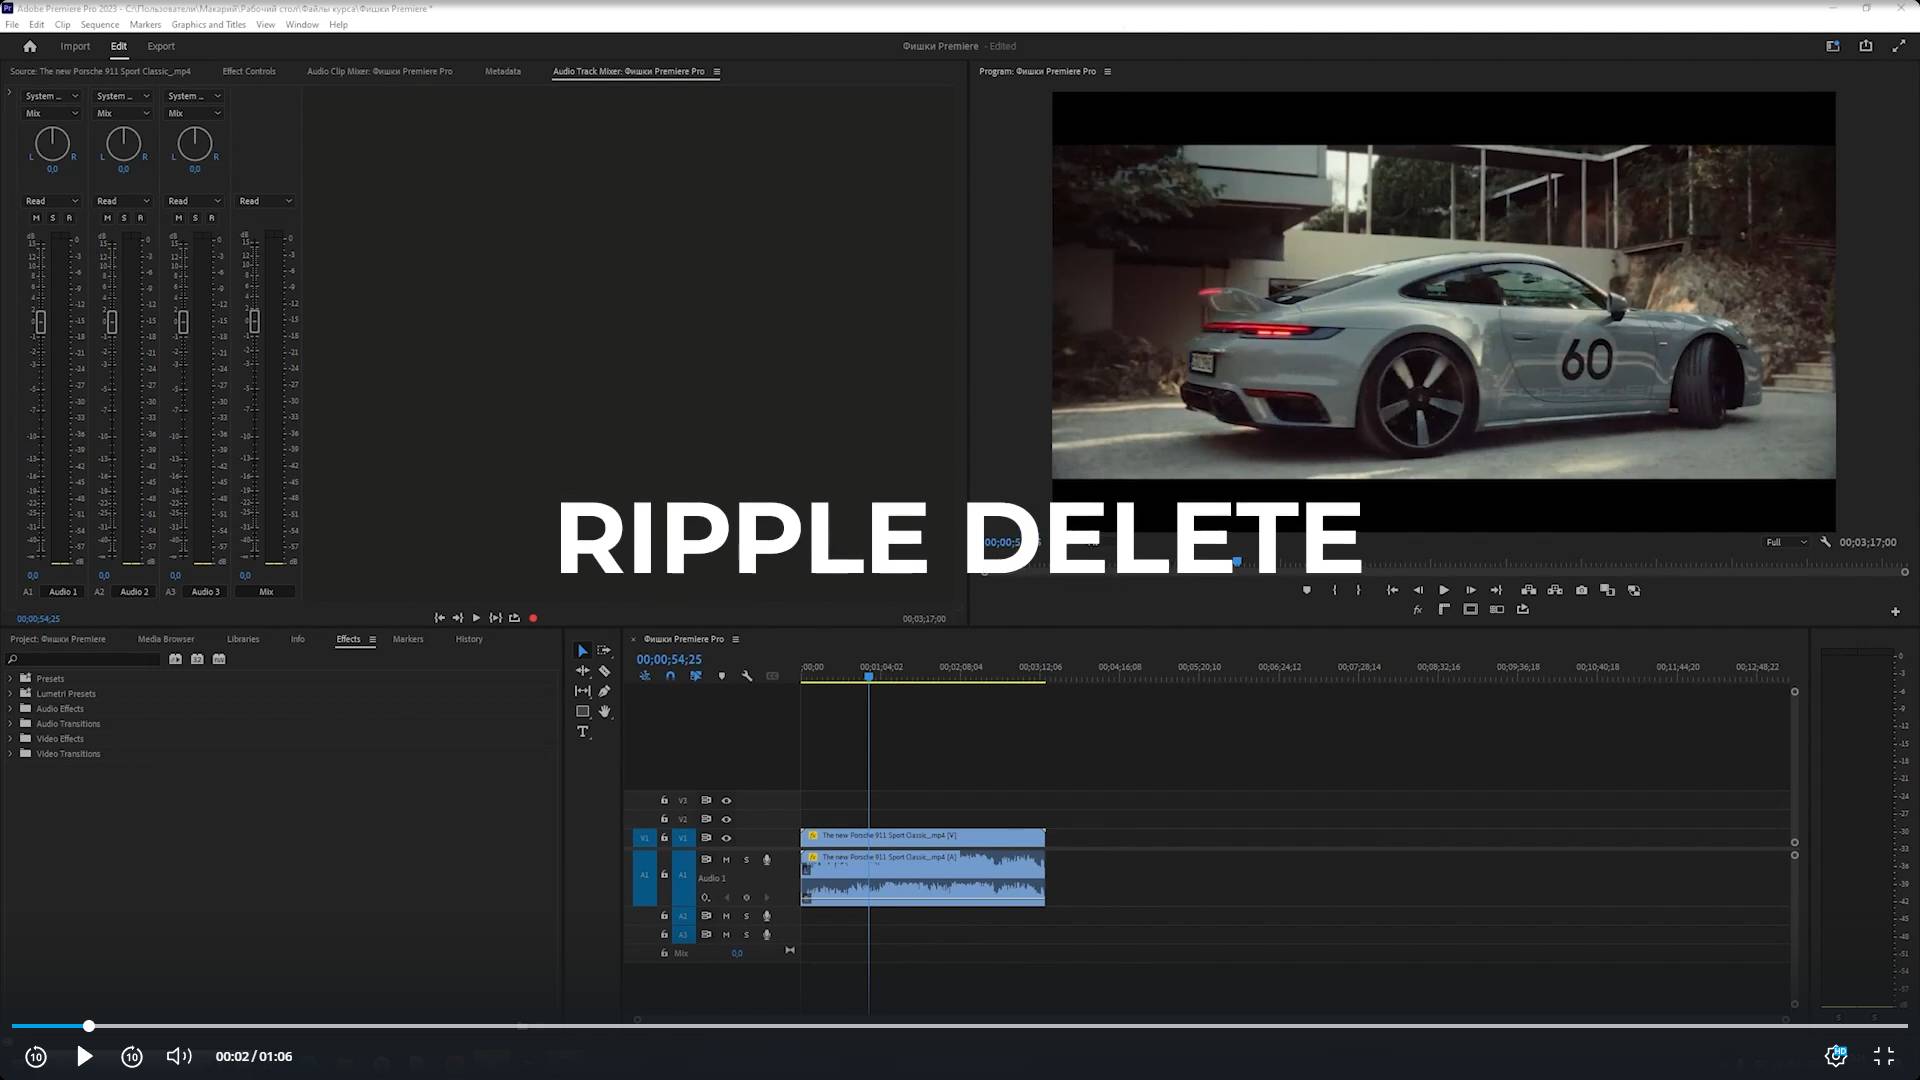Toggle V2 track output eye

pyautogui.click(x=727, y=819)
